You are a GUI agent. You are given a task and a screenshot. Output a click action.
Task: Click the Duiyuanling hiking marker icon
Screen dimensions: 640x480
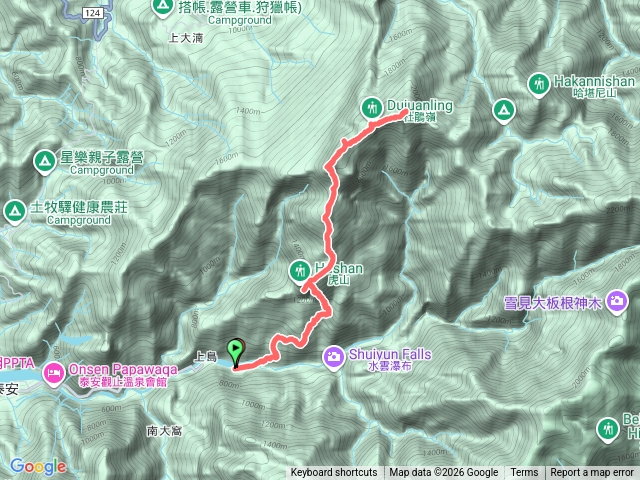(371, 109)
